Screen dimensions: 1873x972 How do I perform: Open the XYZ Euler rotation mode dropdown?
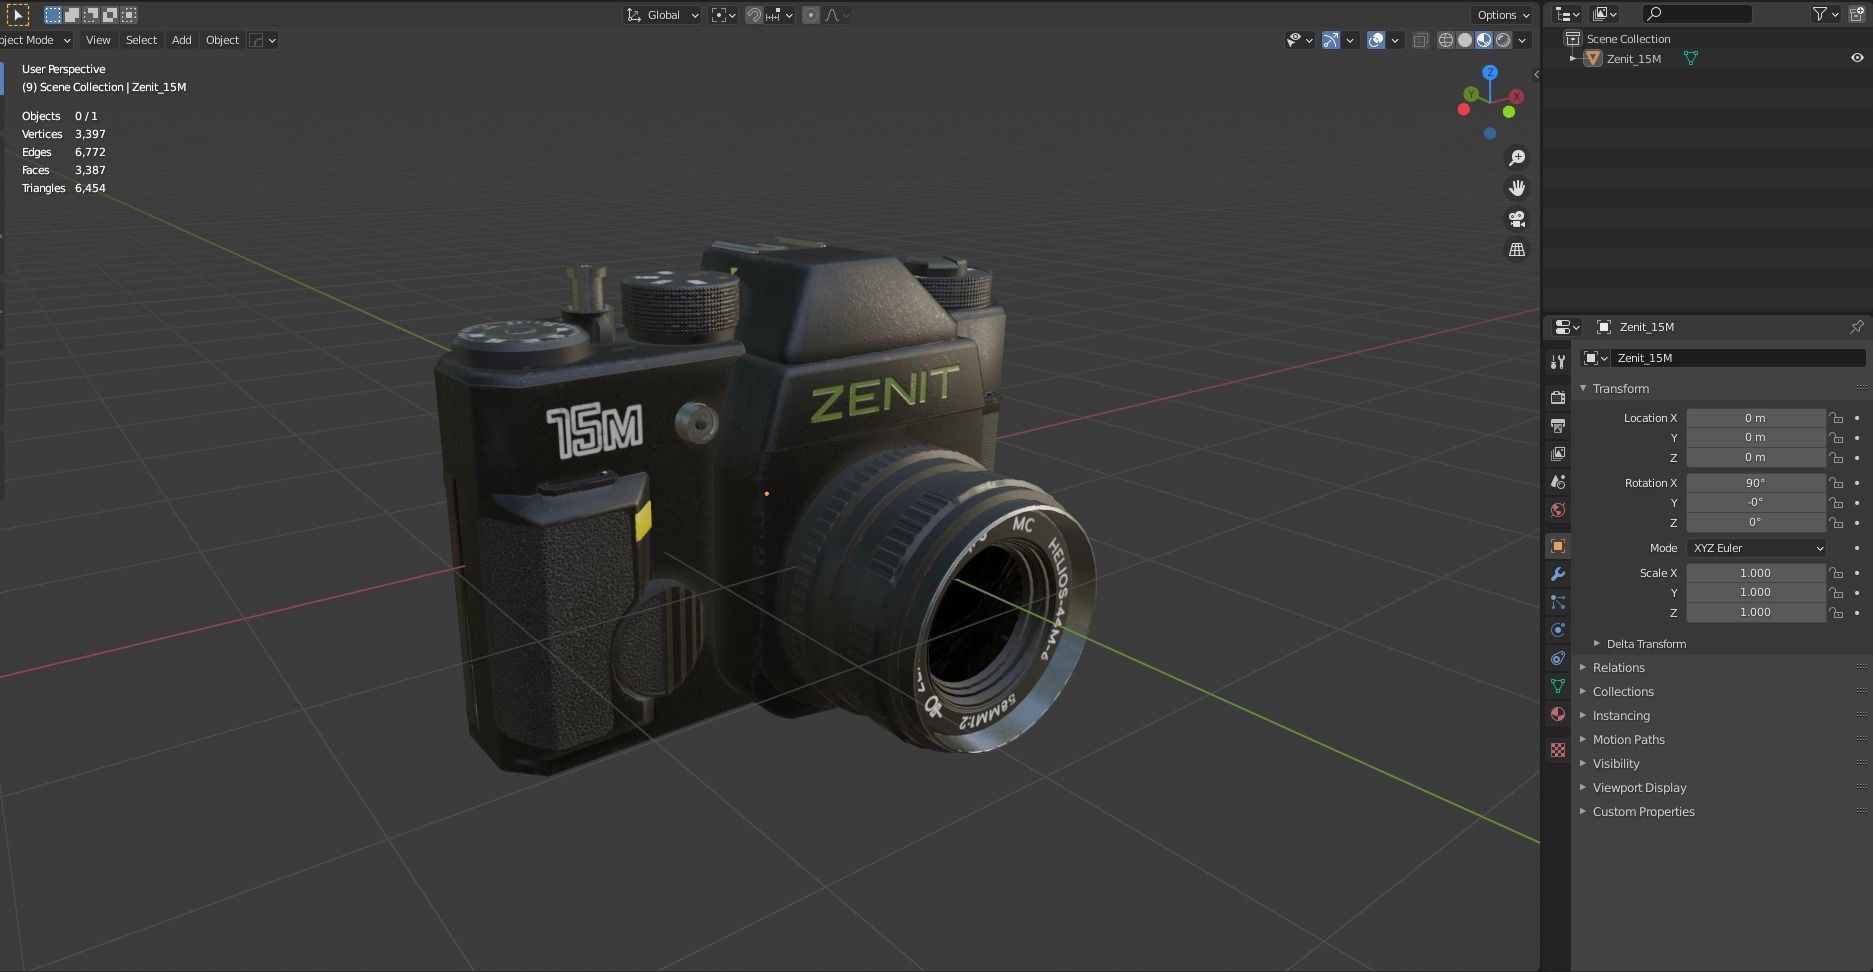[1757, 548]
